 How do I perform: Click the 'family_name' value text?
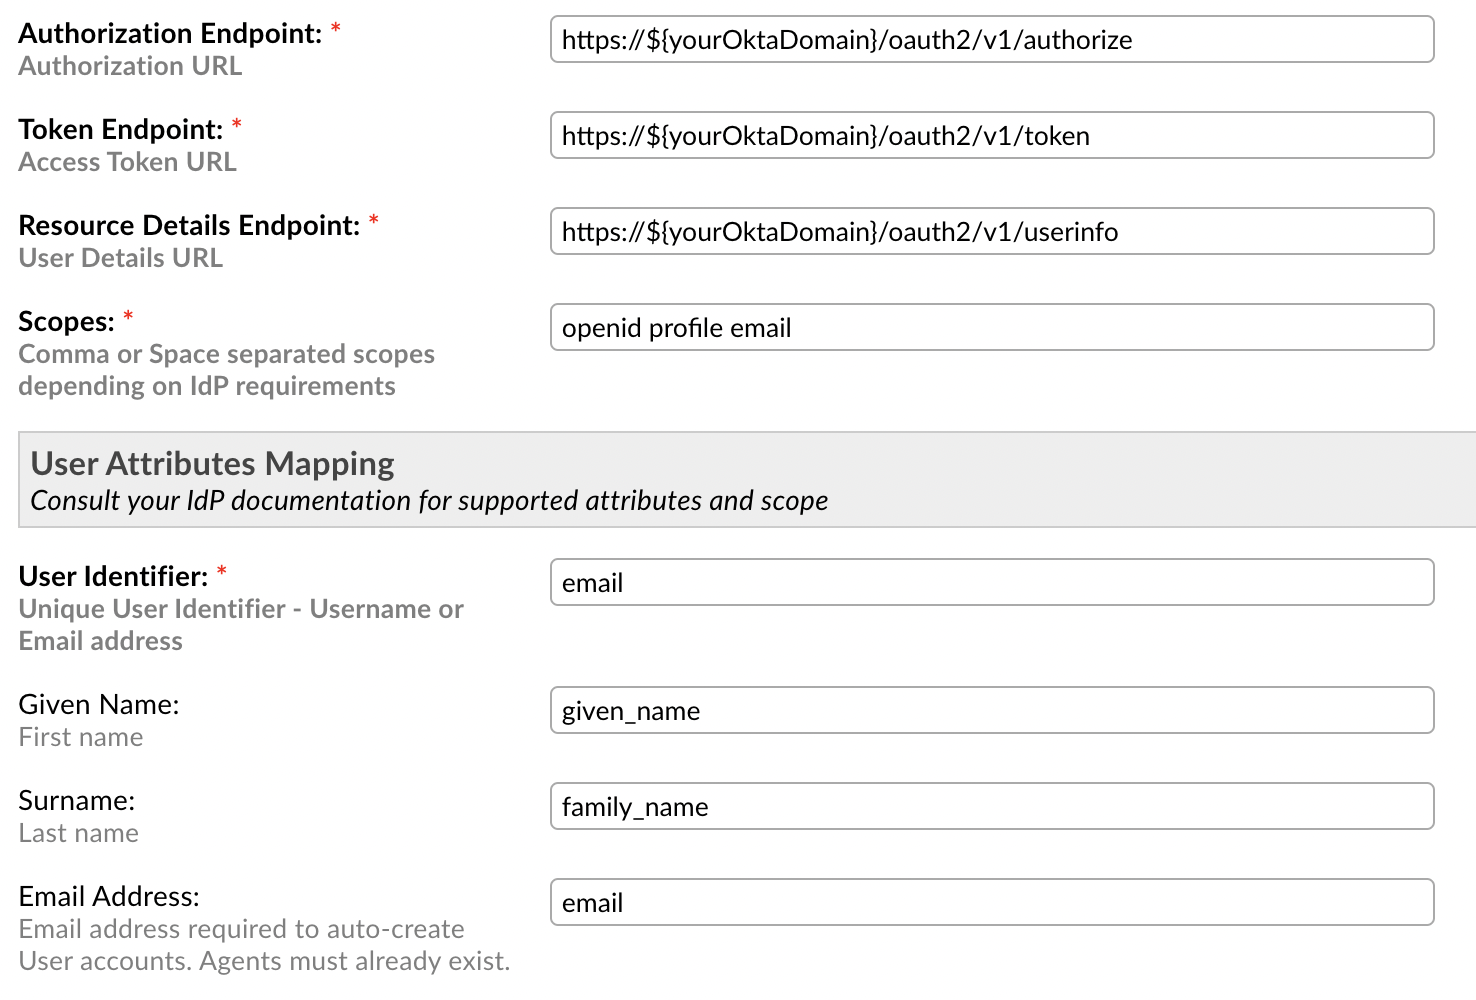tap(635, 807)
